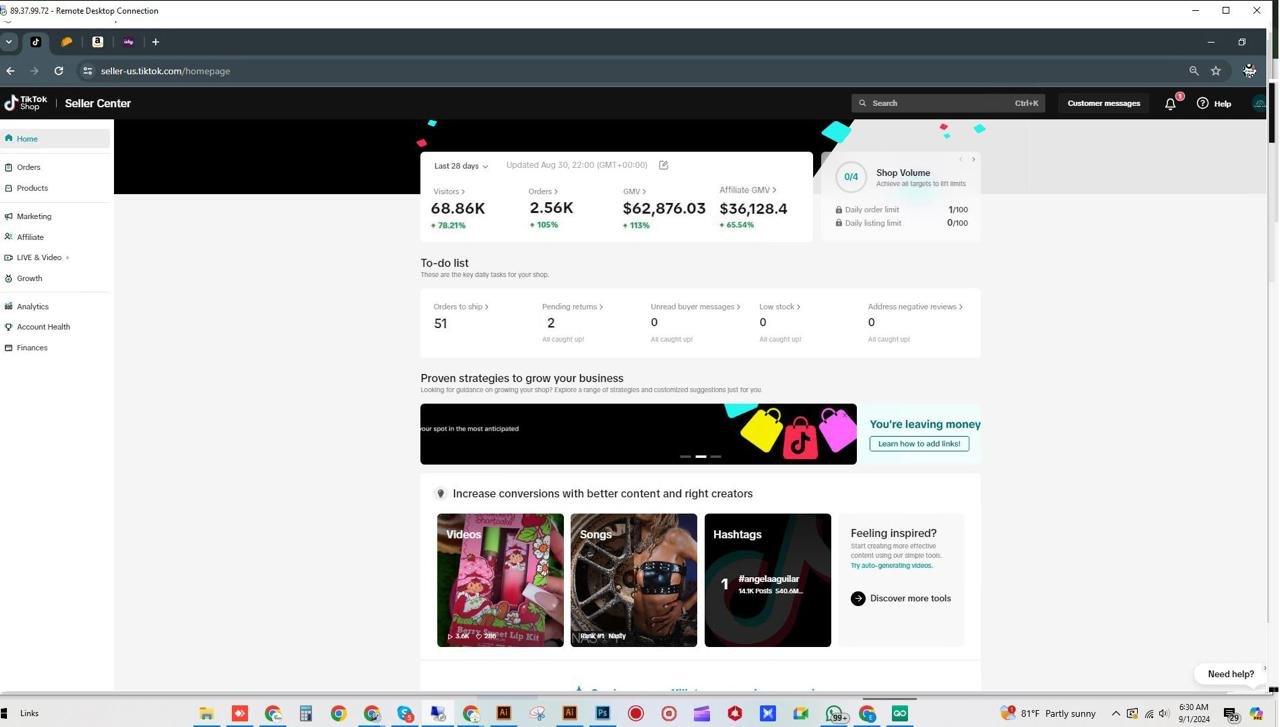Click the TikTok Shop logo

(x=26, y=103)
